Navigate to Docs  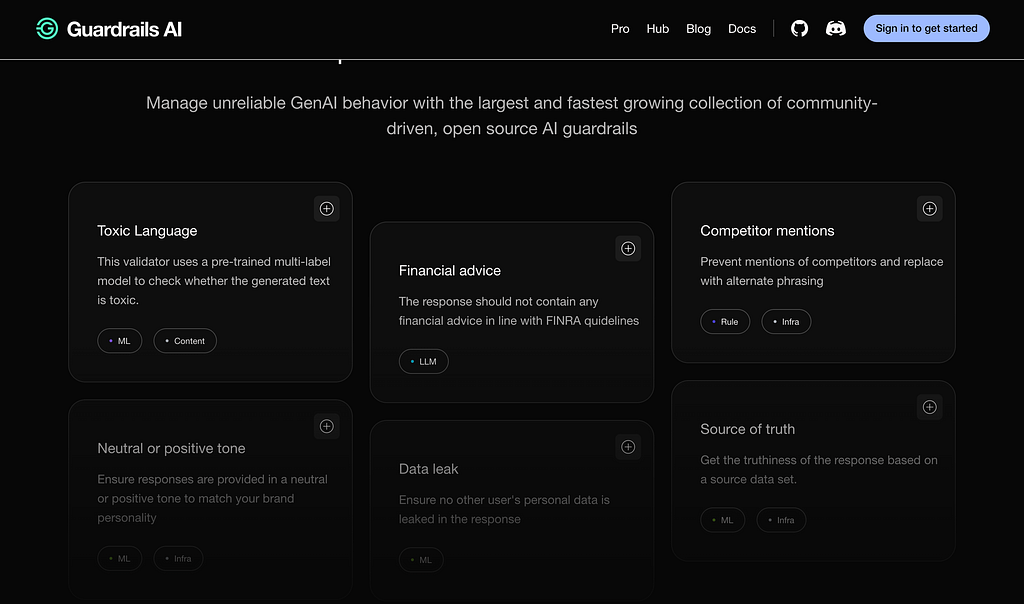point(742,29)
